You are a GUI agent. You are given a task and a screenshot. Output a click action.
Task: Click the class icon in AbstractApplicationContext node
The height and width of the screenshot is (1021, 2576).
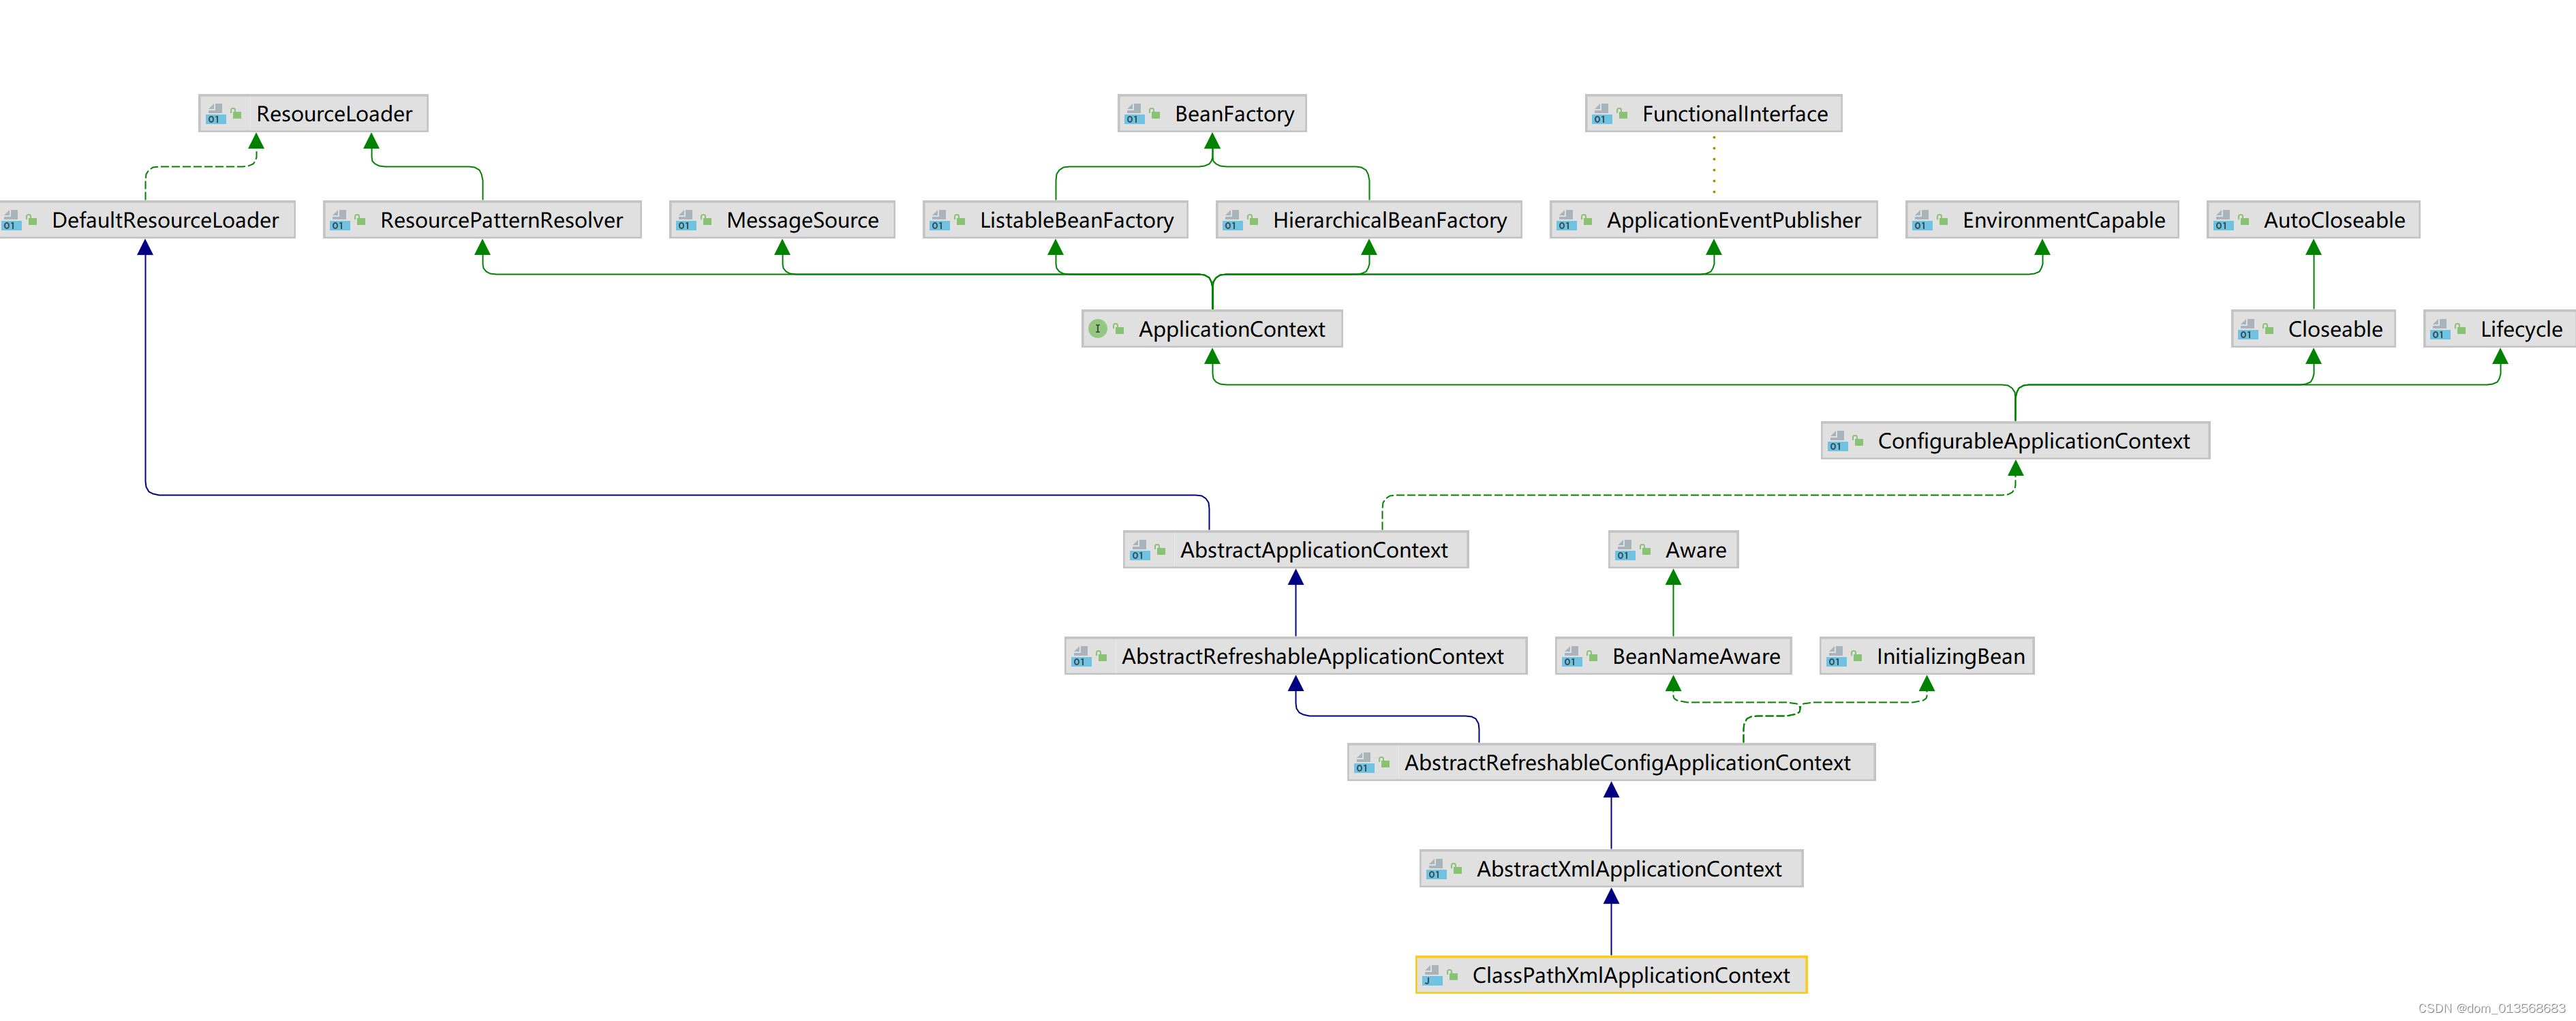(1139, 550)
